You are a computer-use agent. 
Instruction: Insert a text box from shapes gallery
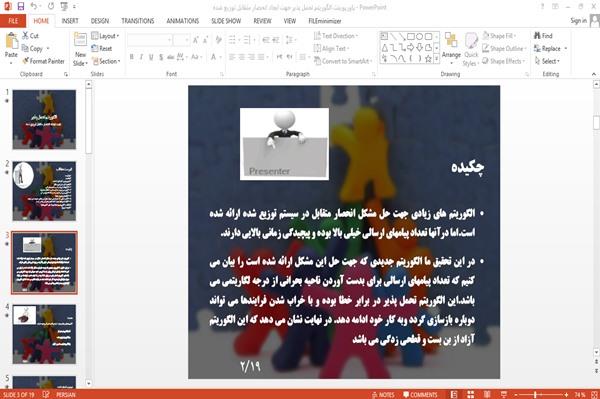[384, 37]
